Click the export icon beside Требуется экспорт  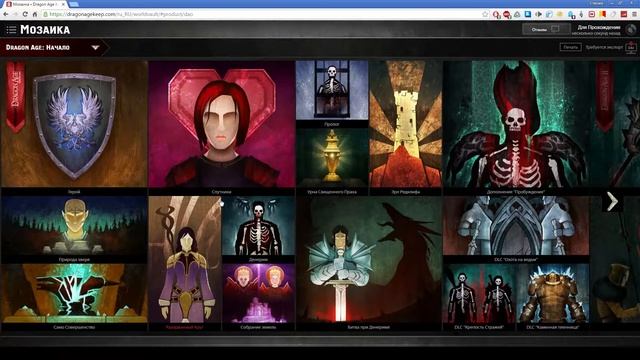point(631,47)
